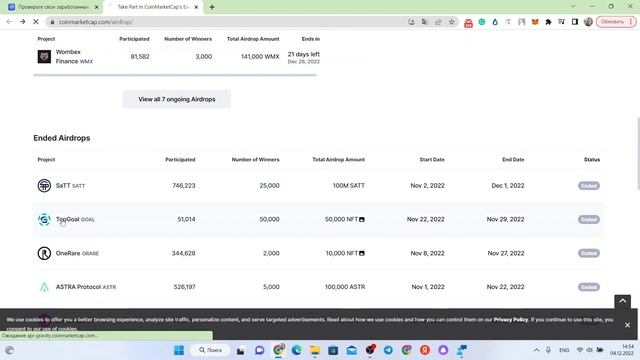Select the 21 days left text
This screenshot has width=640, height=360.
304,54
